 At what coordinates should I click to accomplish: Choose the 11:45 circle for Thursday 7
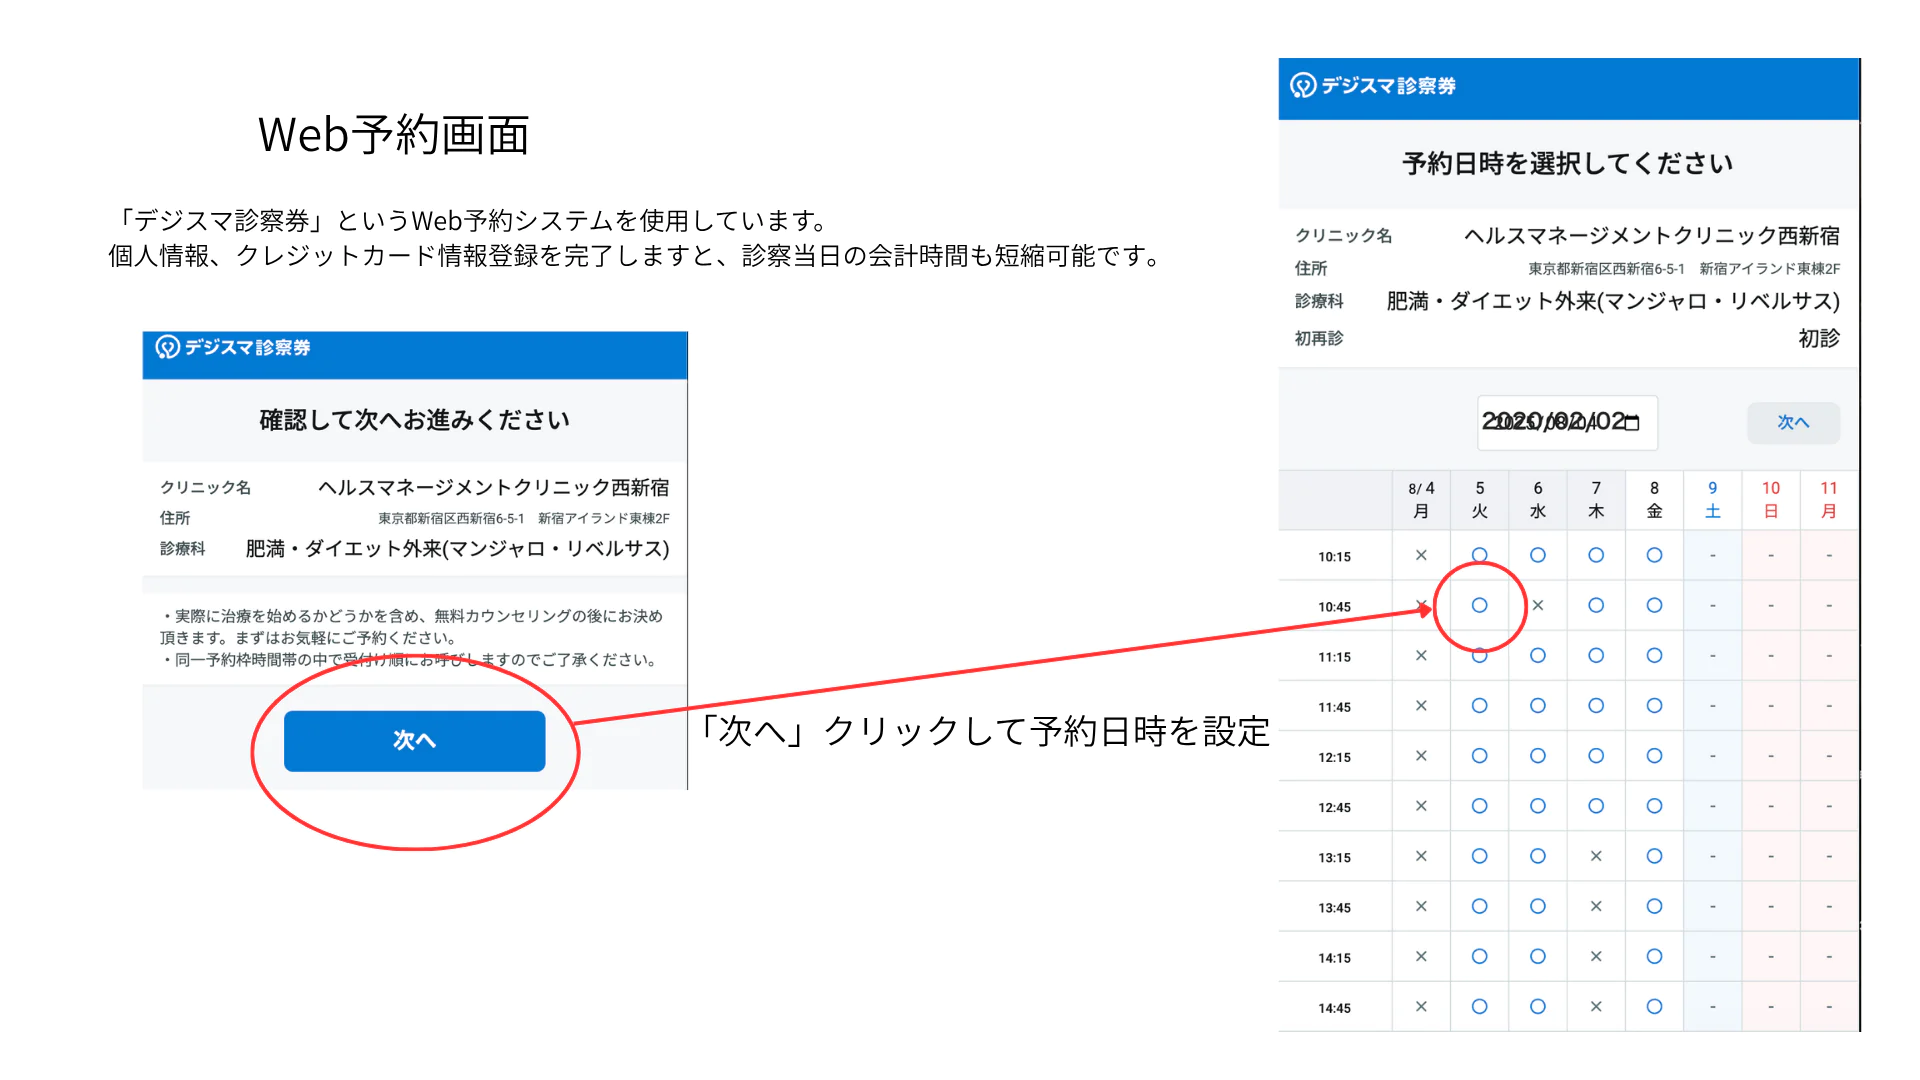[1596, 706]
